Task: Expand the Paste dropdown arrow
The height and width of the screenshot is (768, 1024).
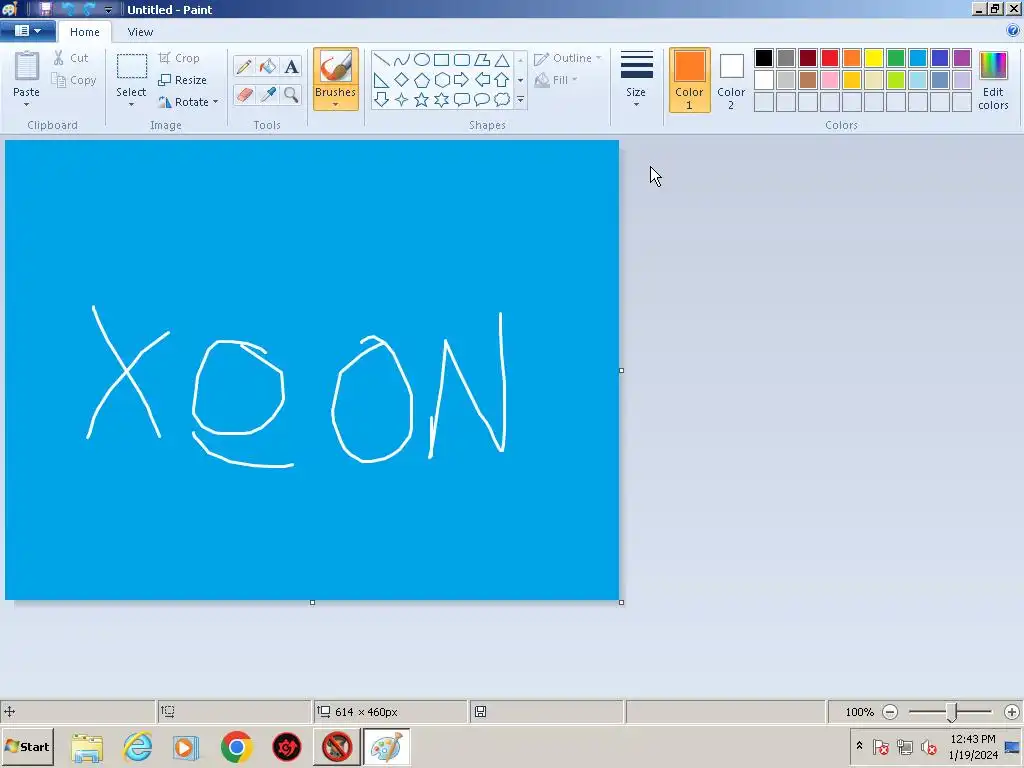Action: click(27, 104)
